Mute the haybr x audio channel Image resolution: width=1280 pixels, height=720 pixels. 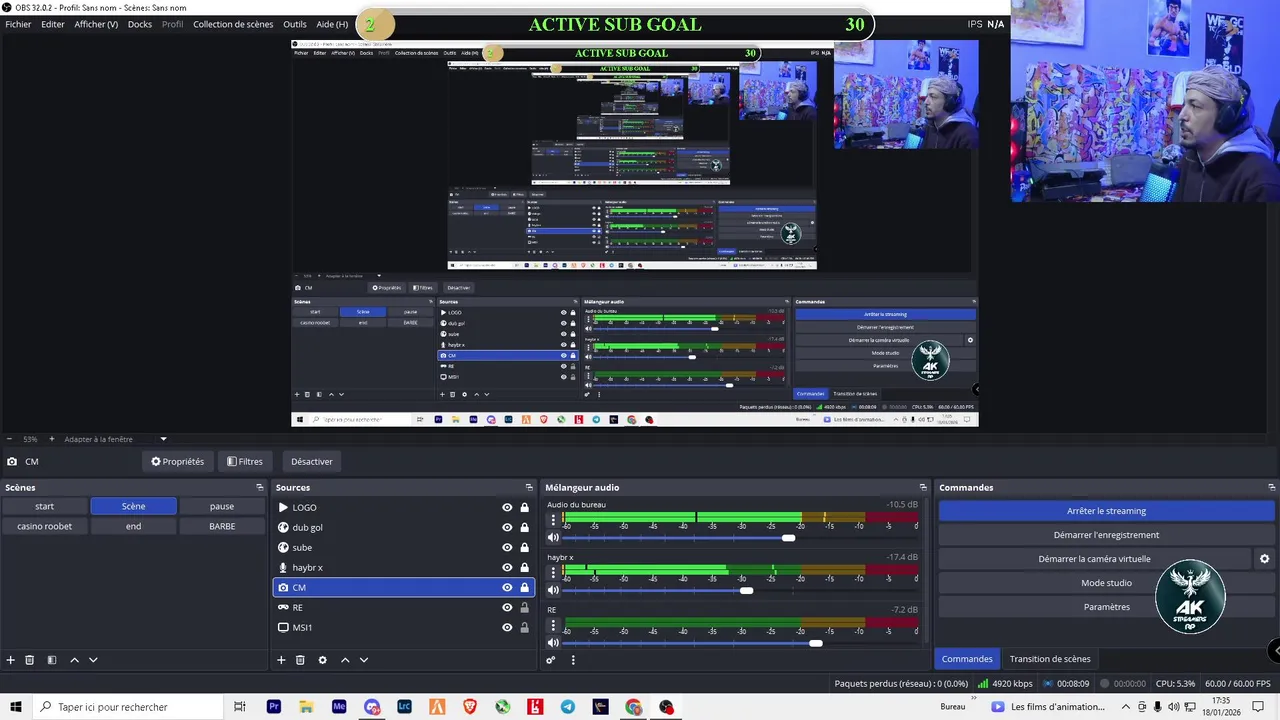click(x=553, y=590)
